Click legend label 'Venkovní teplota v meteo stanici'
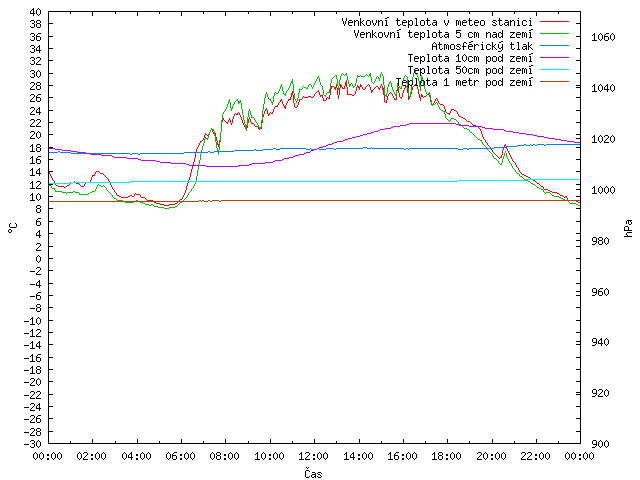Screen dimensions: 640x480 437,22
